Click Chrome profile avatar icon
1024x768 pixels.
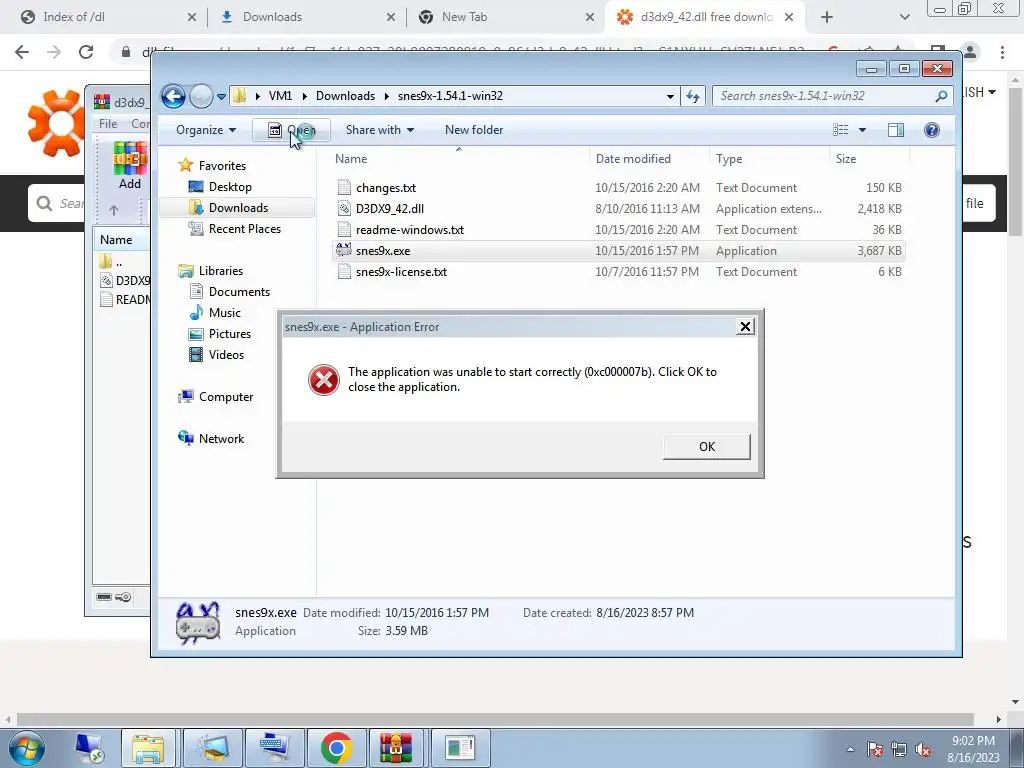pos(970,52)
